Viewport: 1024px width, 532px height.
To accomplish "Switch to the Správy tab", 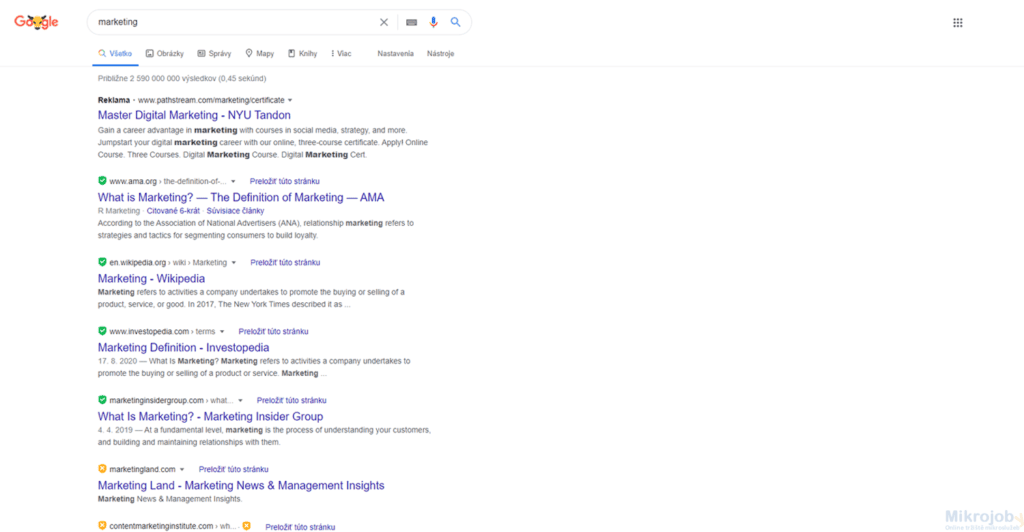I will tap(214, 54).
